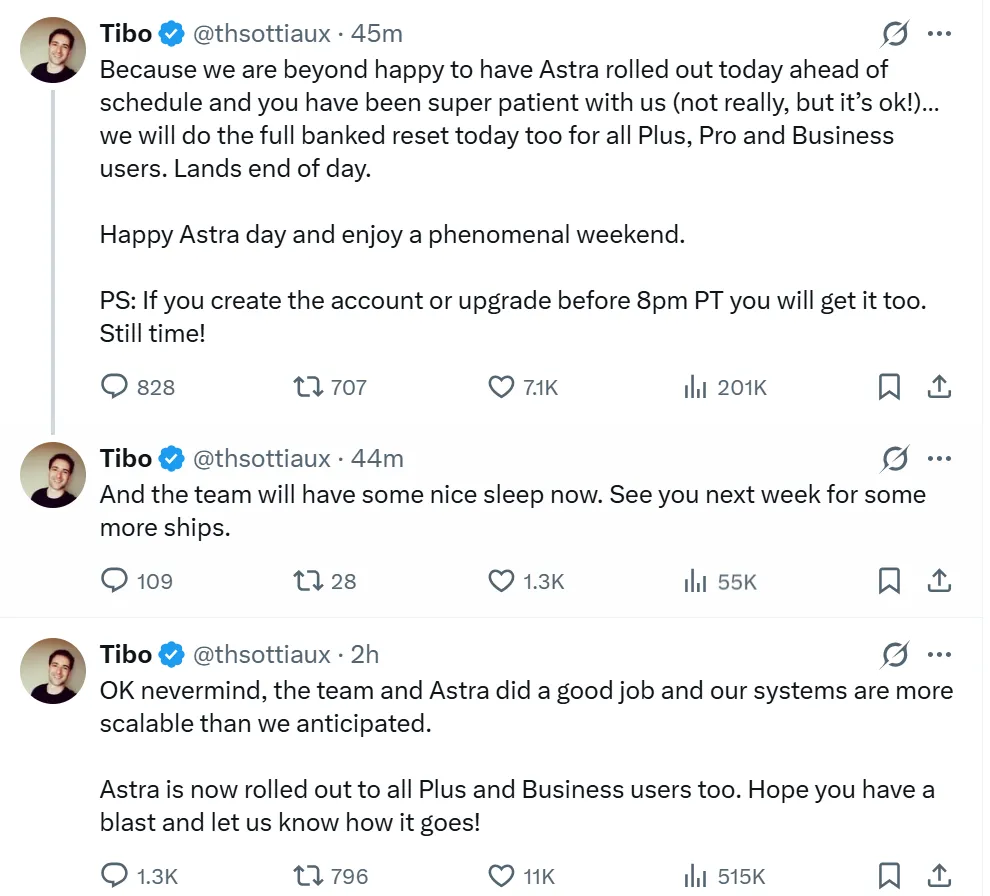The width and height of the screenshot is (990, 896).
Task: Like the 45m post about banked reset
Action: click(x=523, y=386)
